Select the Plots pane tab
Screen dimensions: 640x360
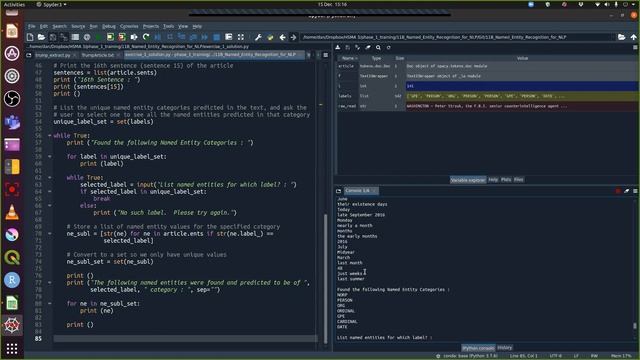[x=506, y=180]
